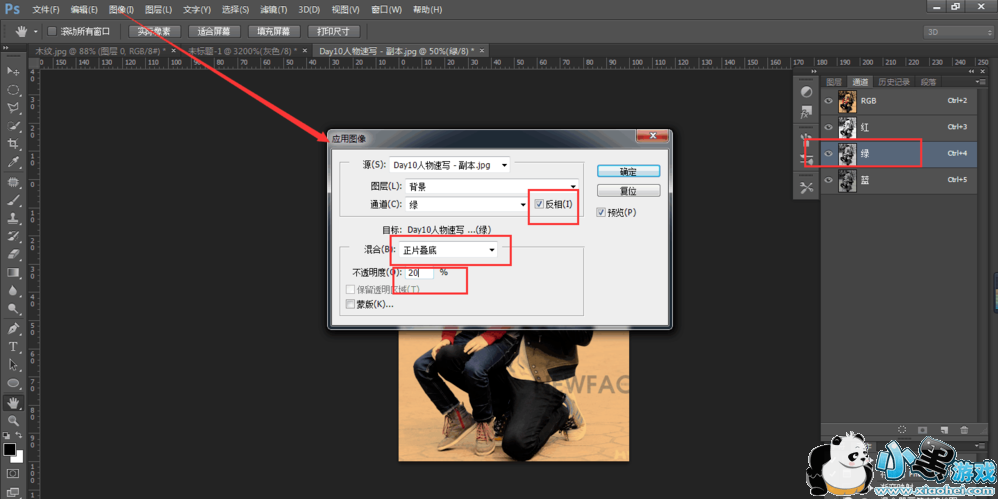Viewport: 998px width, 499px height.
Task: Save selection as channel icon
Action: pos(923,430)
